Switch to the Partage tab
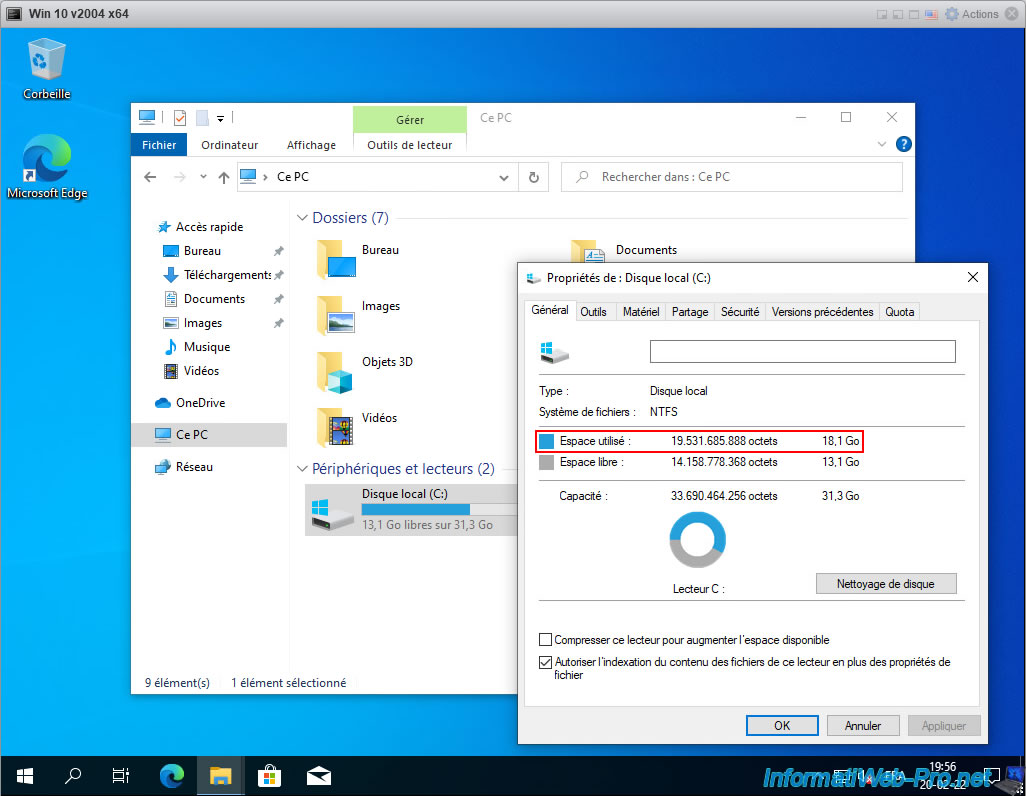1026x796 pixels. coord(690,312)
